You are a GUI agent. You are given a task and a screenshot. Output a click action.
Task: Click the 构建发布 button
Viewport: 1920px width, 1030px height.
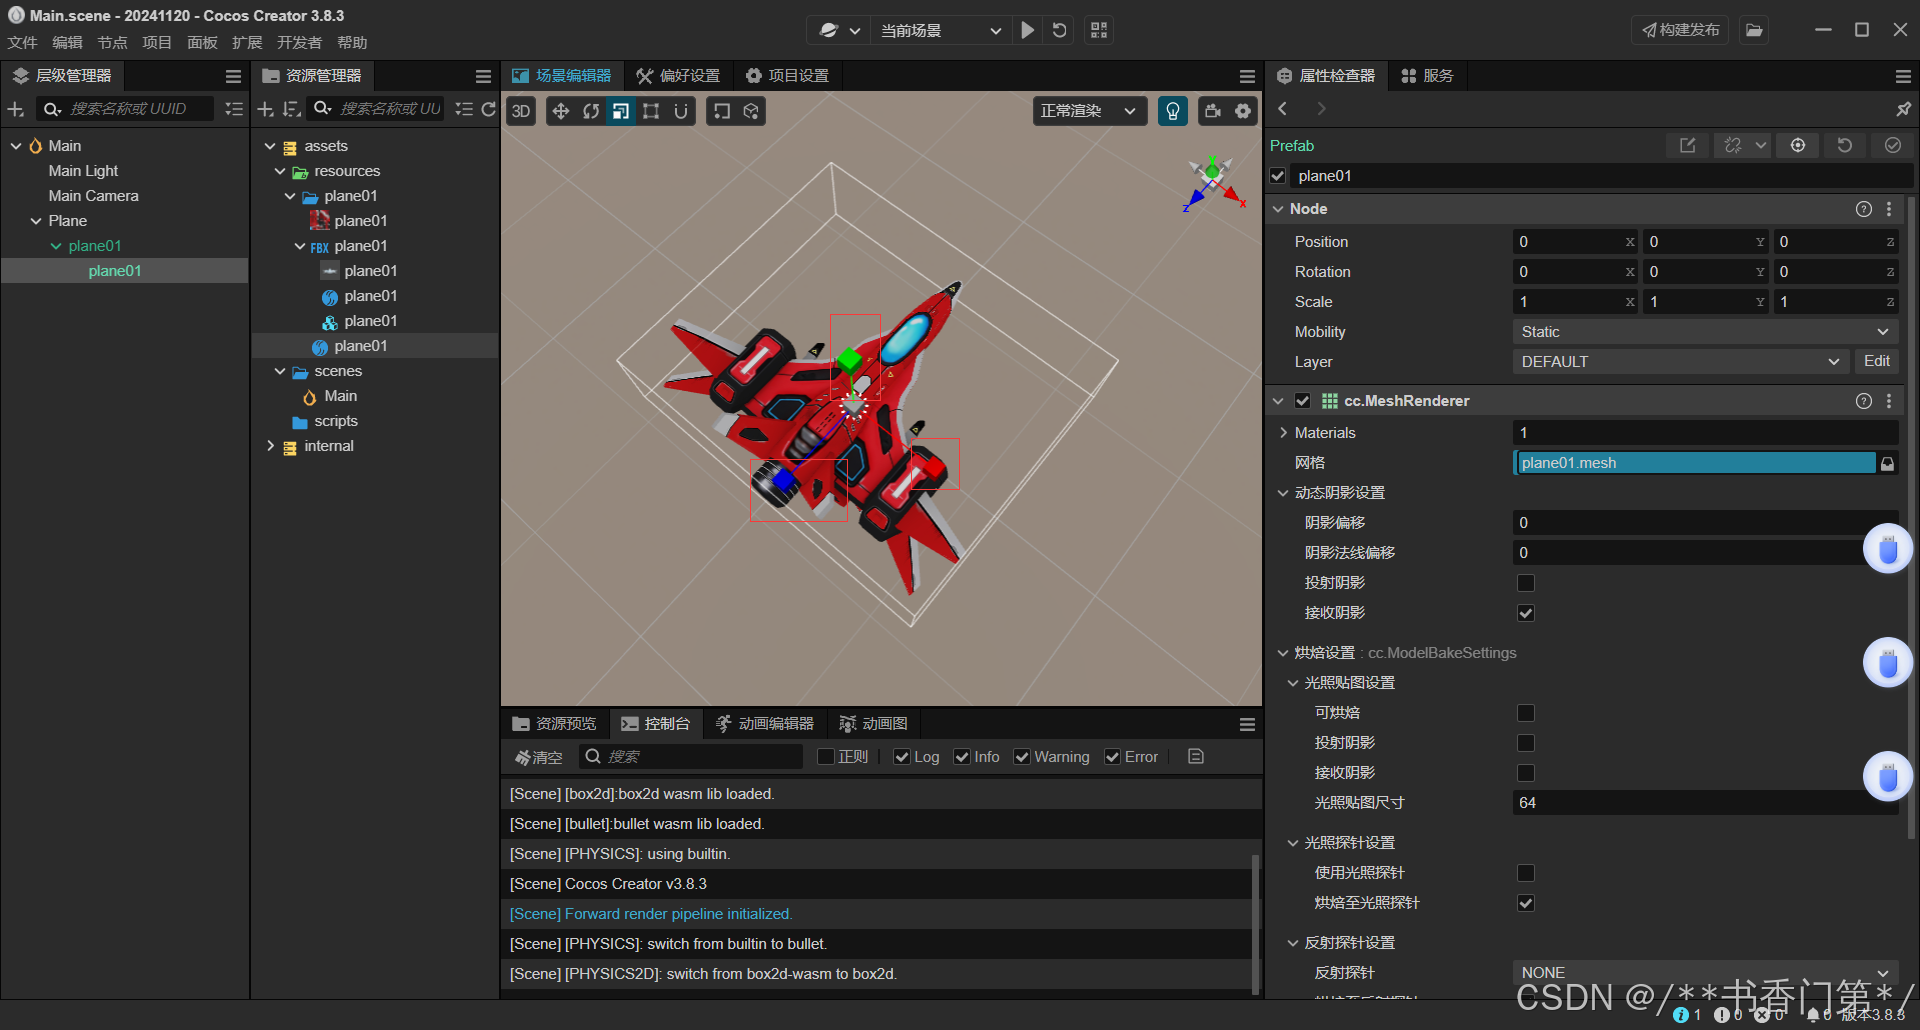coord(1681,30)
